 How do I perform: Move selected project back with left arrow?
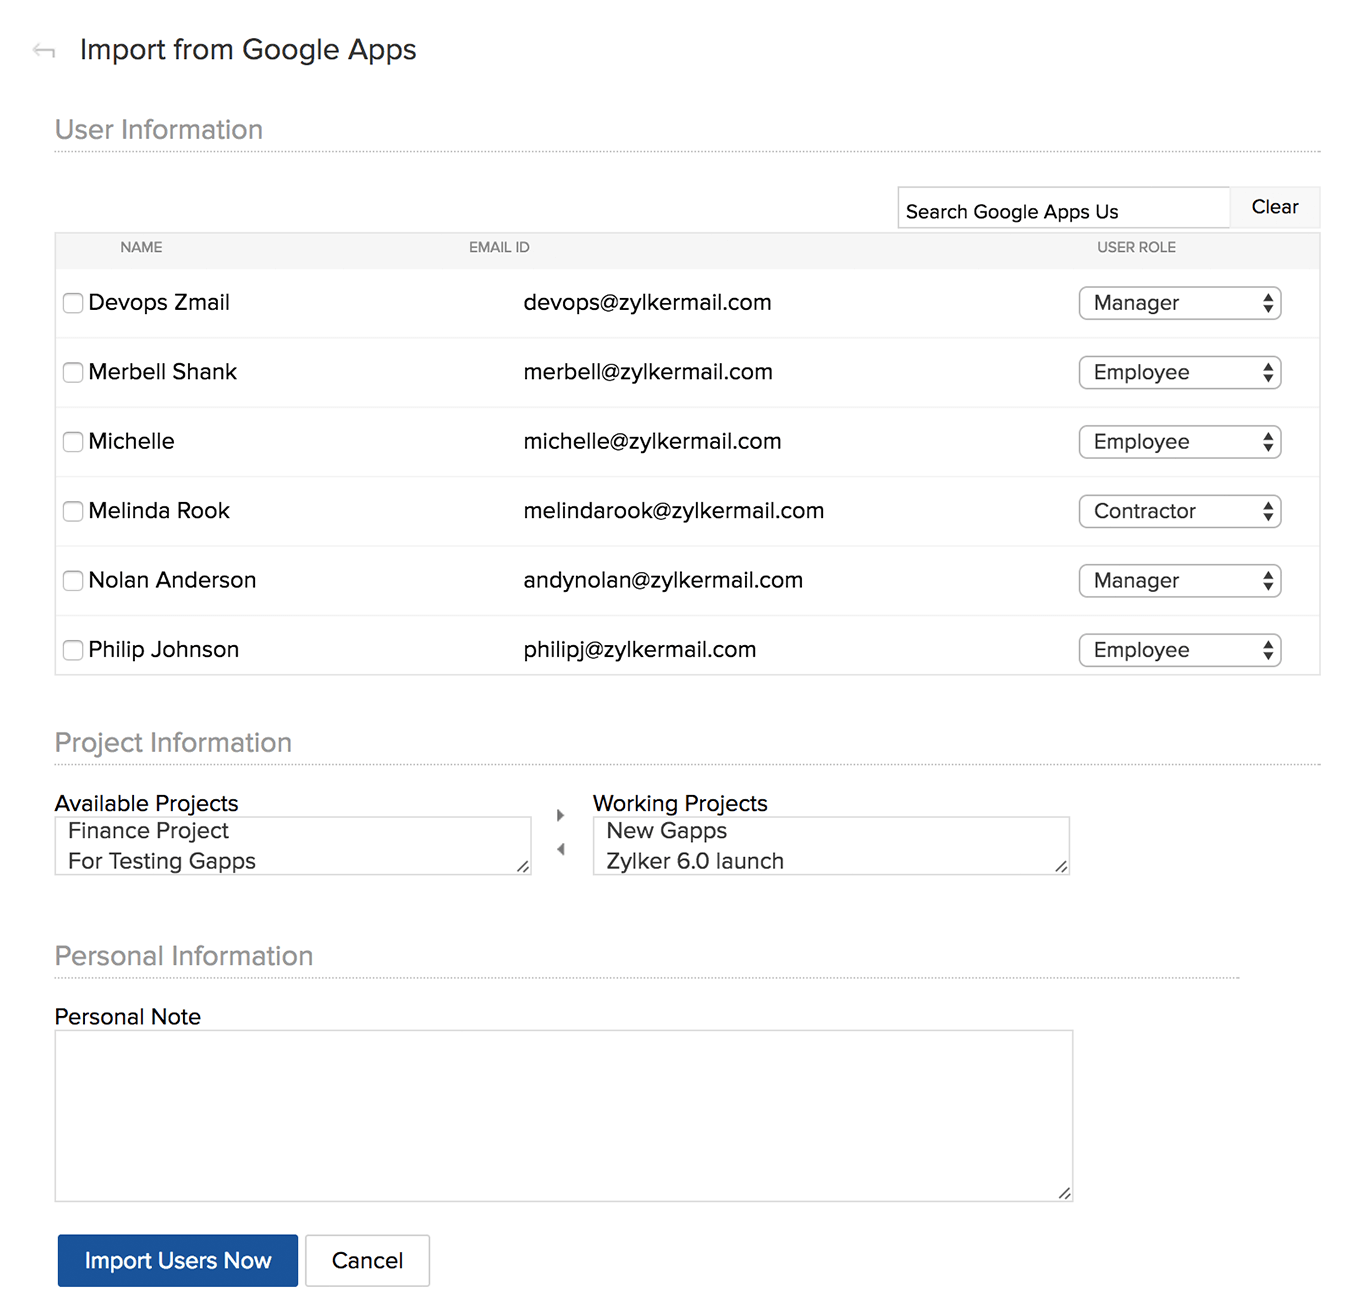(x=560, y=849)
